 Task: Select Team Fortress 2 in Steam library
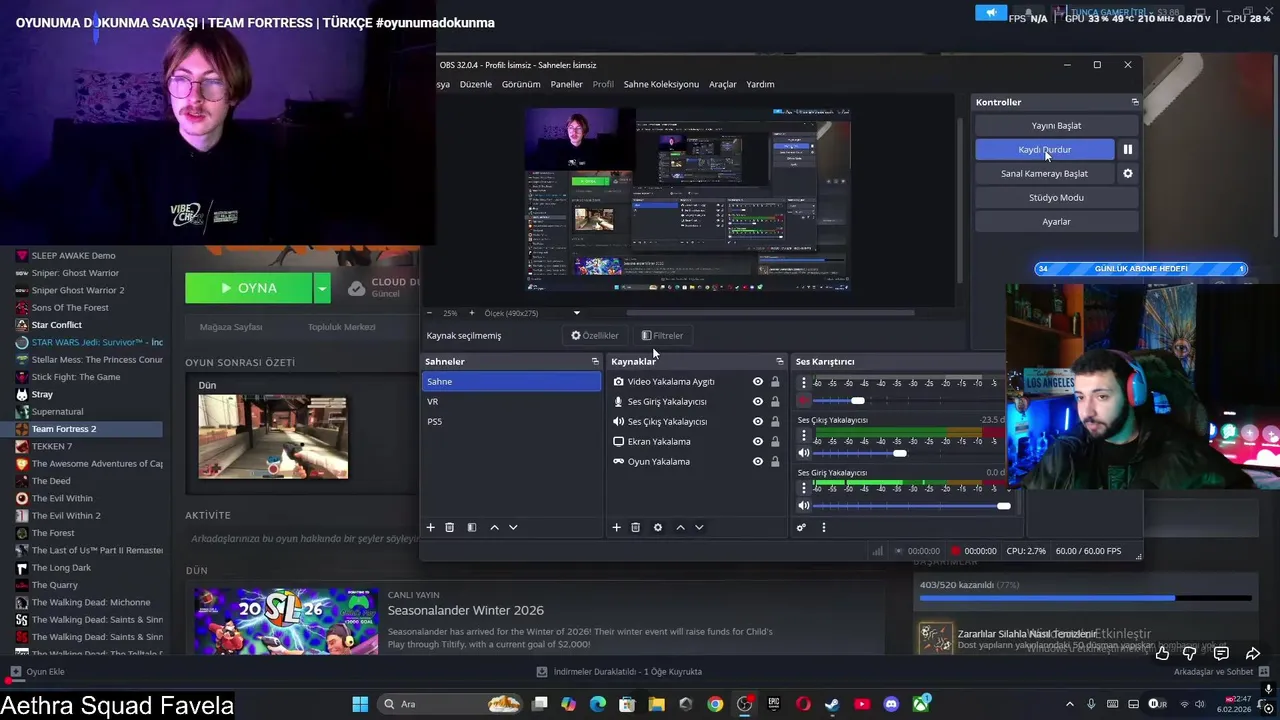(81, 429)
